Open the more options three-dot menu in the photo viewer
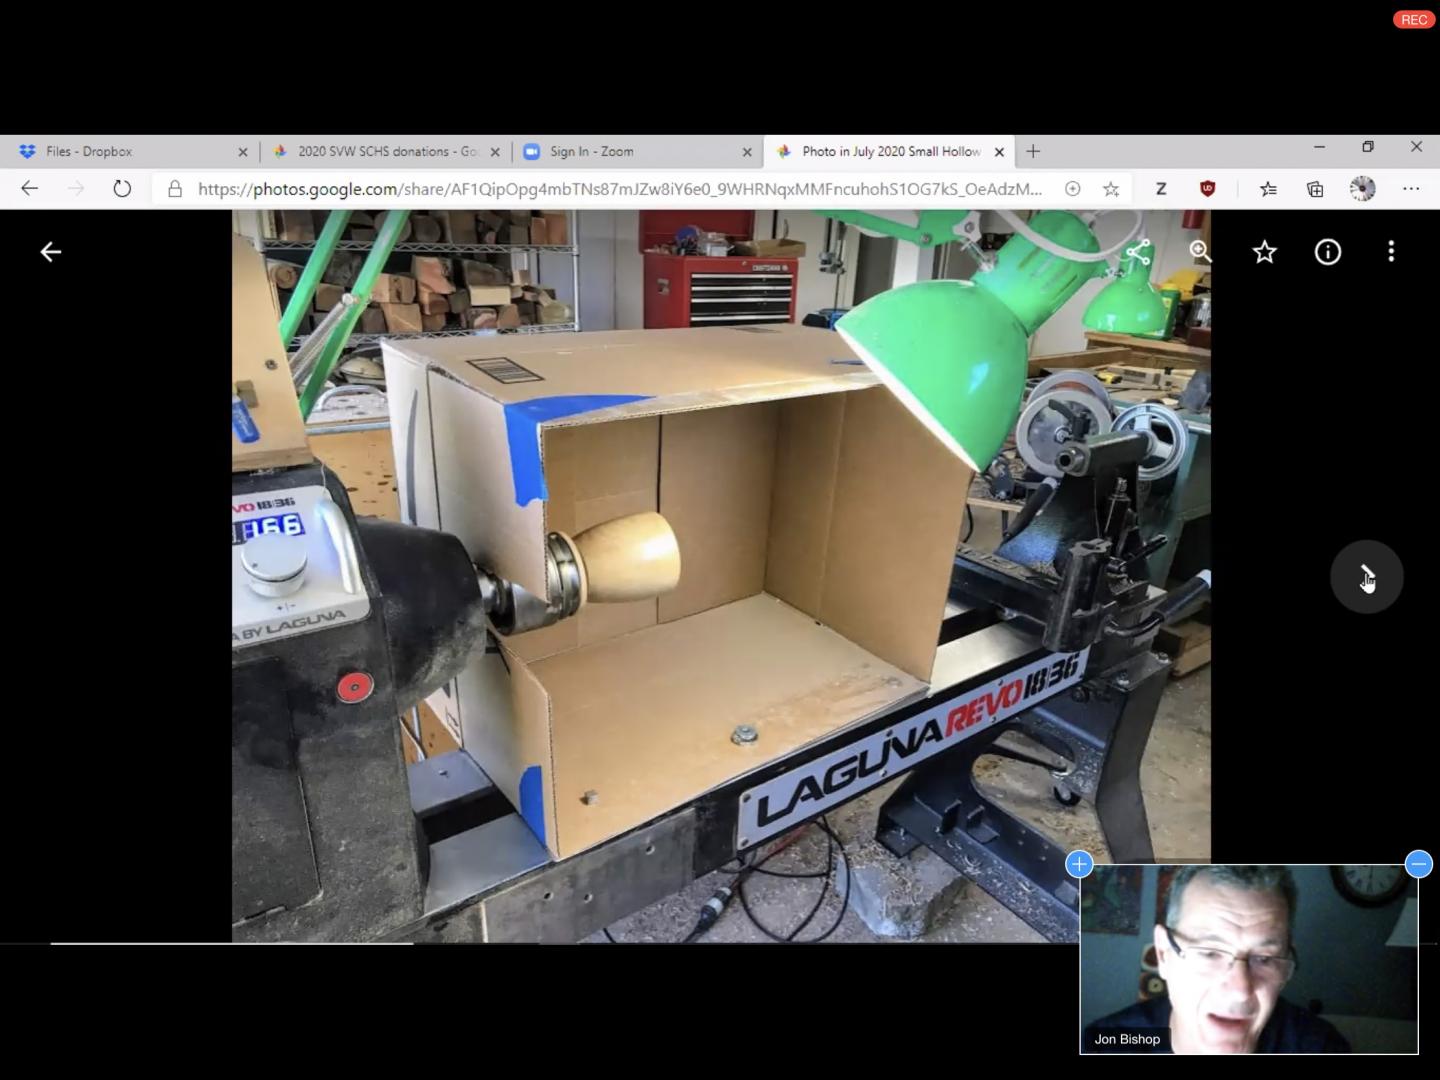 1391,252
